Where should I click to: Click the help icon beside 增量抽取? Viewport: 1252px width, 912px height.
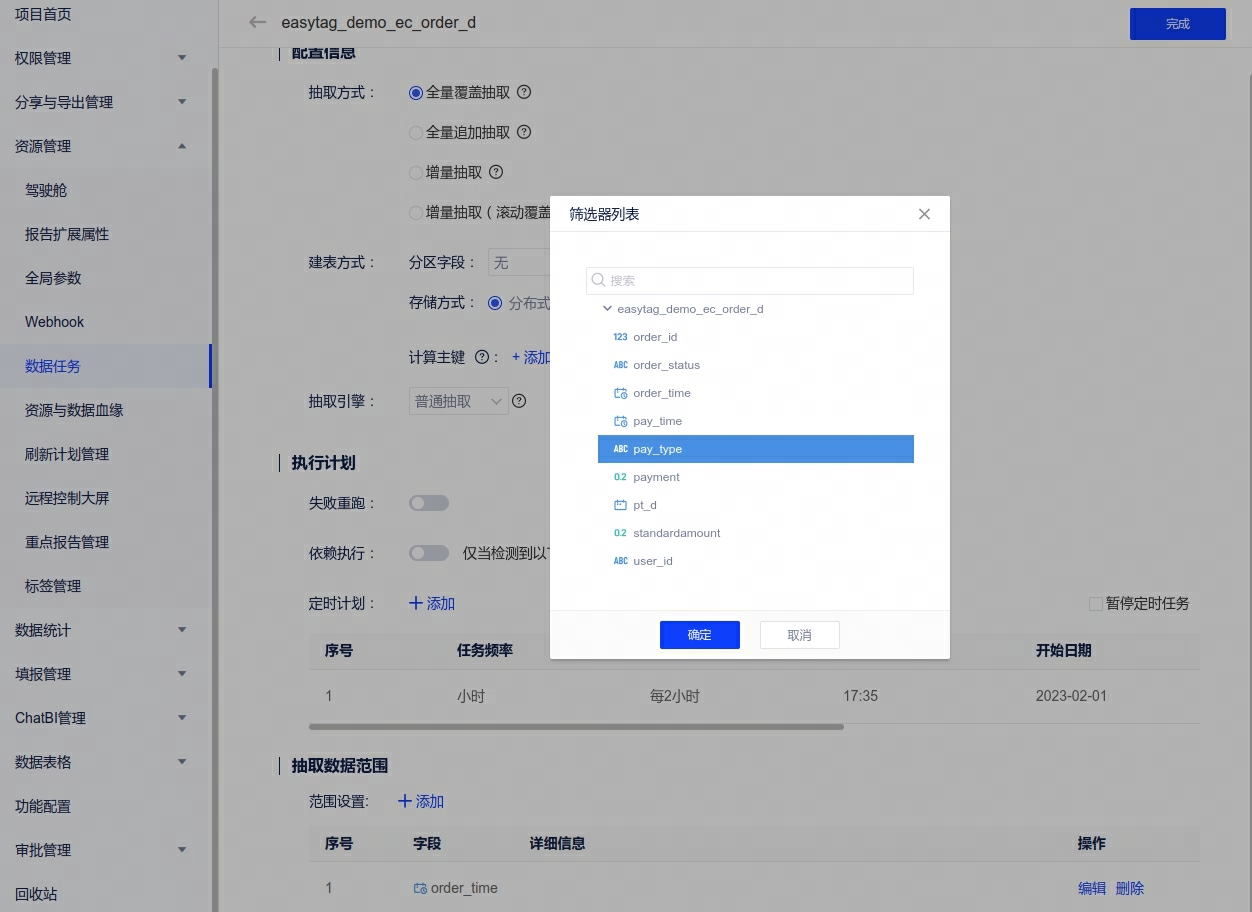pyautogui.click(x=496, y=172)
